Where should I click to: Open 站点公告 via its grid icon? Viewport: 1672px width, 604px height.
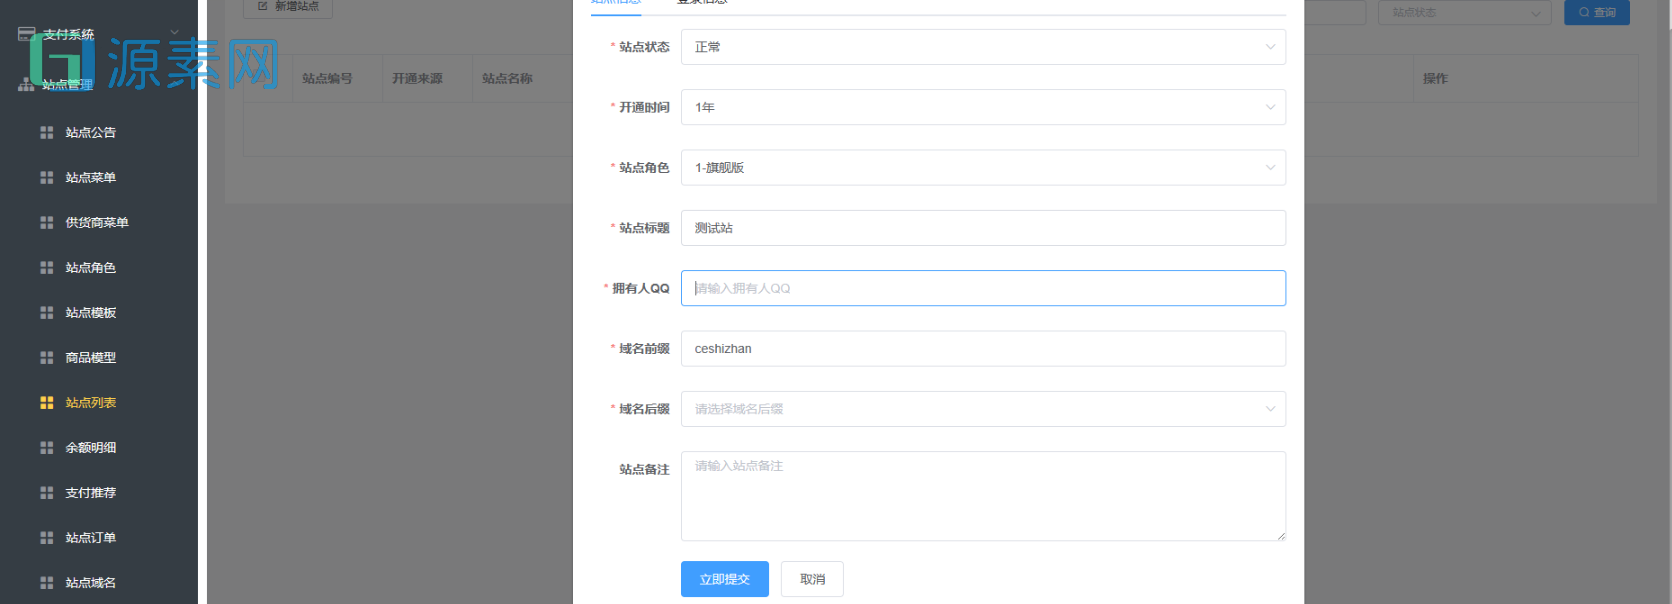pos(46,132)
